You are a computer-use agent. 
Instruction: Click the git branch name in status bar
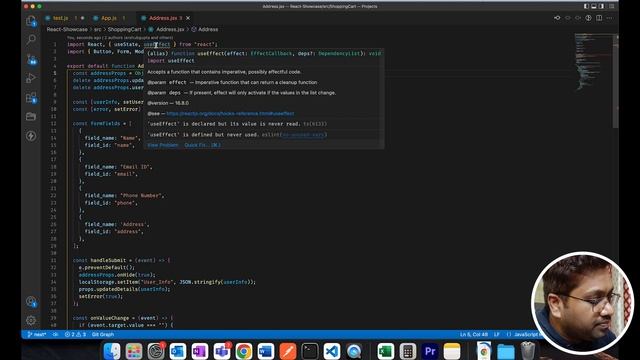tap(37, 334)
